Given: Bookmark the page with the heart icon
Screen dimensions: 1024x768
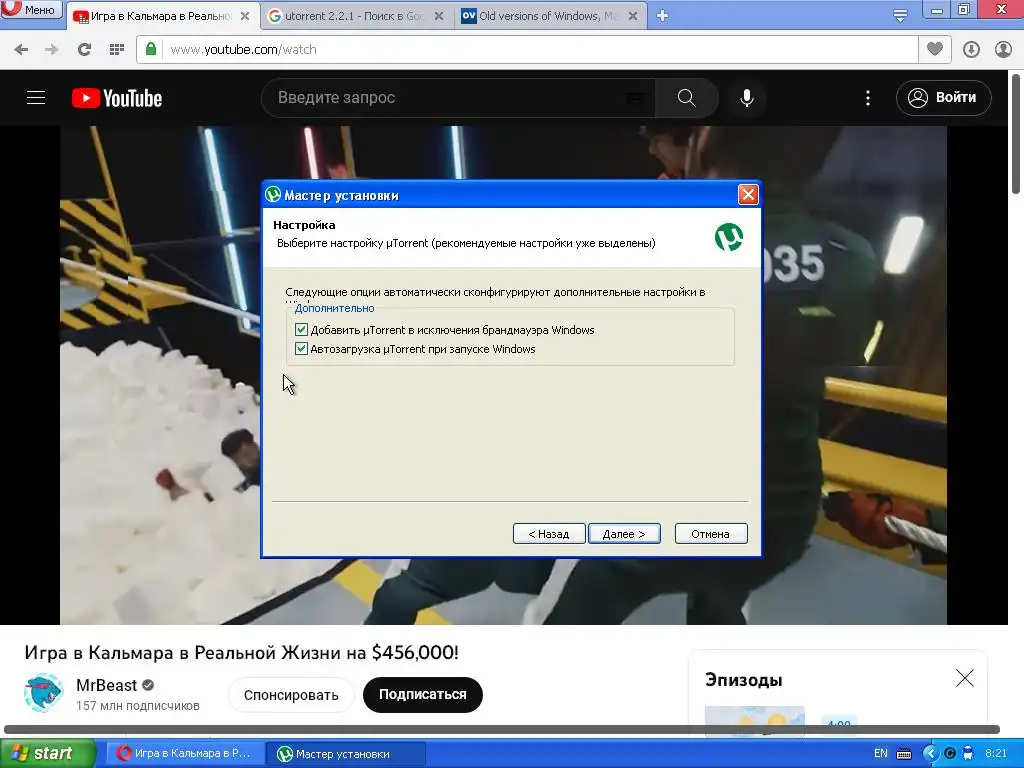Looking at the screenshot, I should [x=935, y=49].
